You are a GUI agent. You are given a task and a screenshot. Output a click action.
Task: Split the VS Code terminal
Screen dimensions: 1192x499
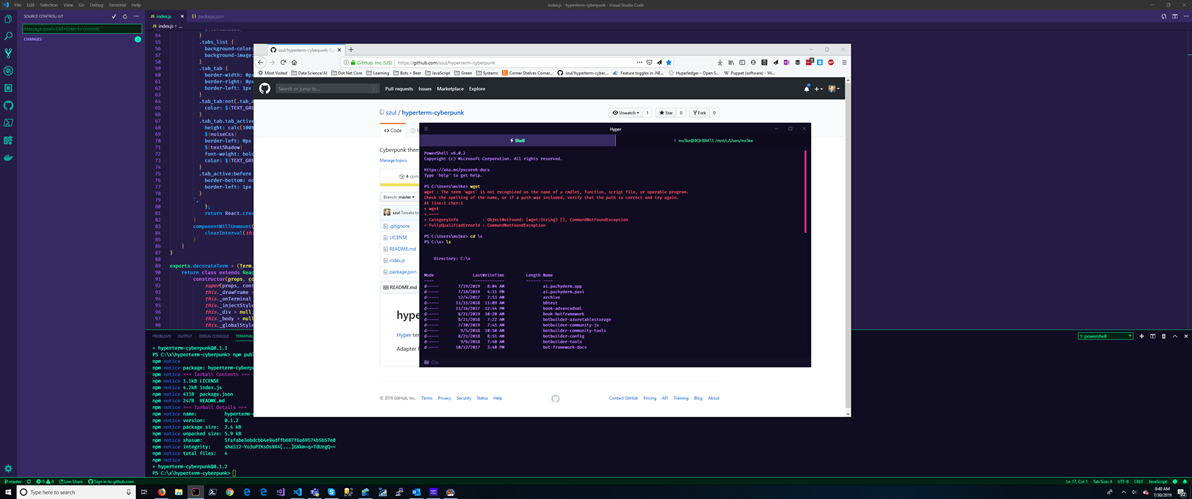[x=1152, y=335]
